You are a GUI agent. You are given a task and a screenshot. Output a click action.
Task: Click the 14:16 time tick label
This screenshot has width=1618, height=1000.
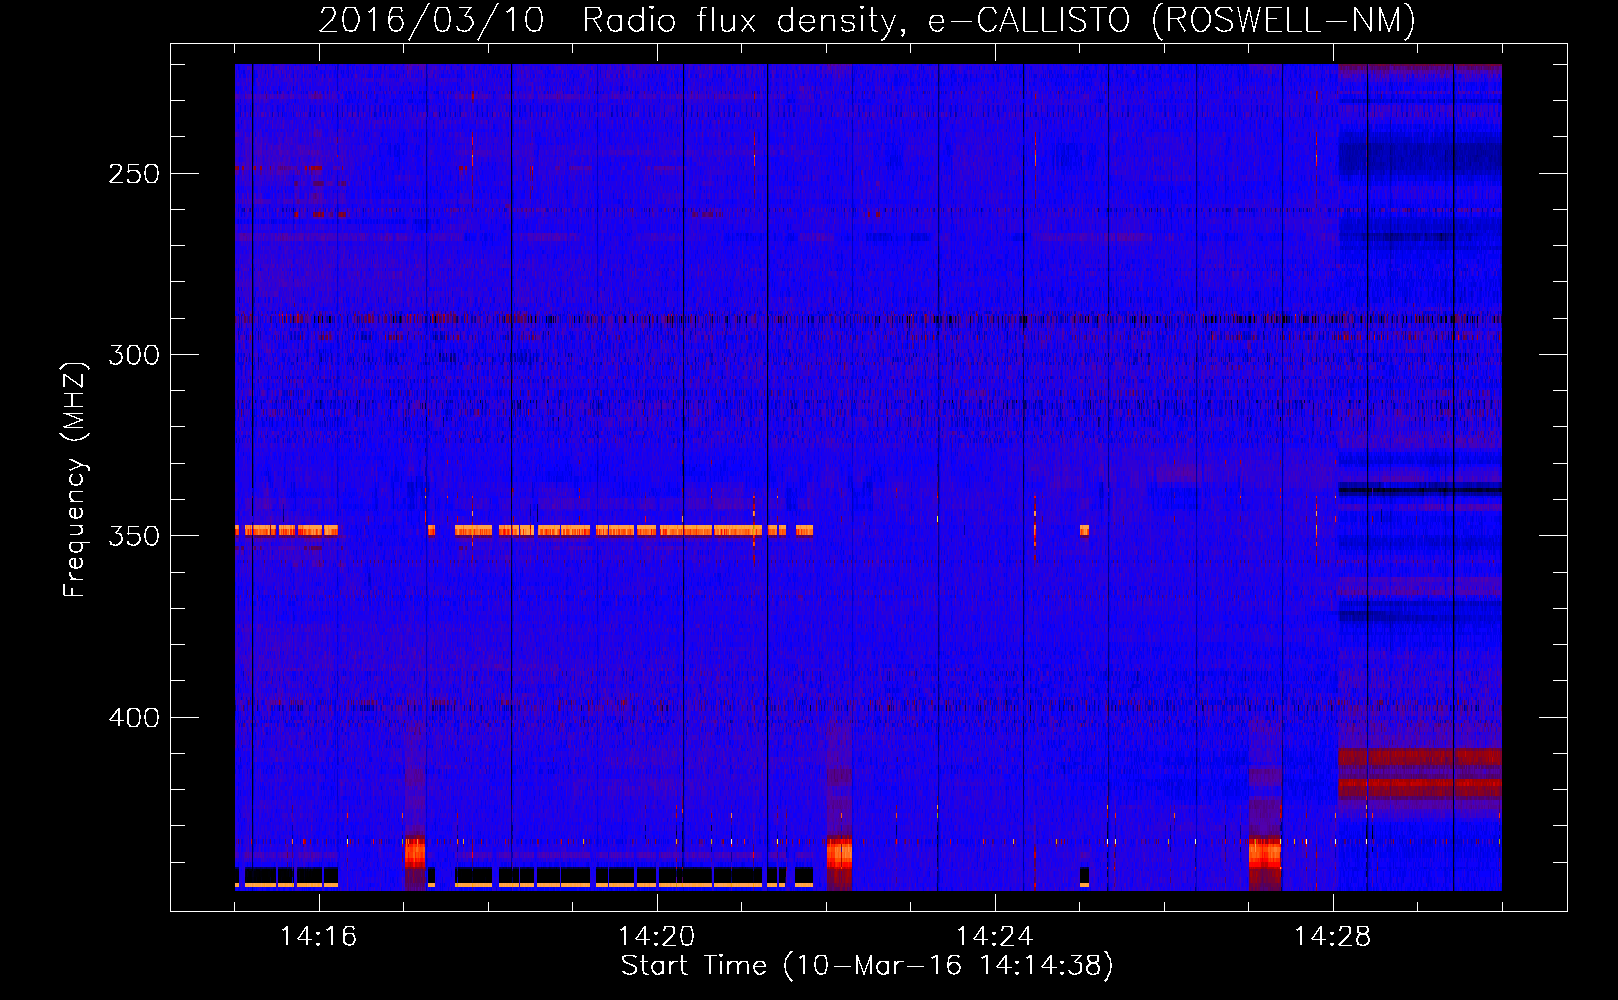tap(318, 937)
